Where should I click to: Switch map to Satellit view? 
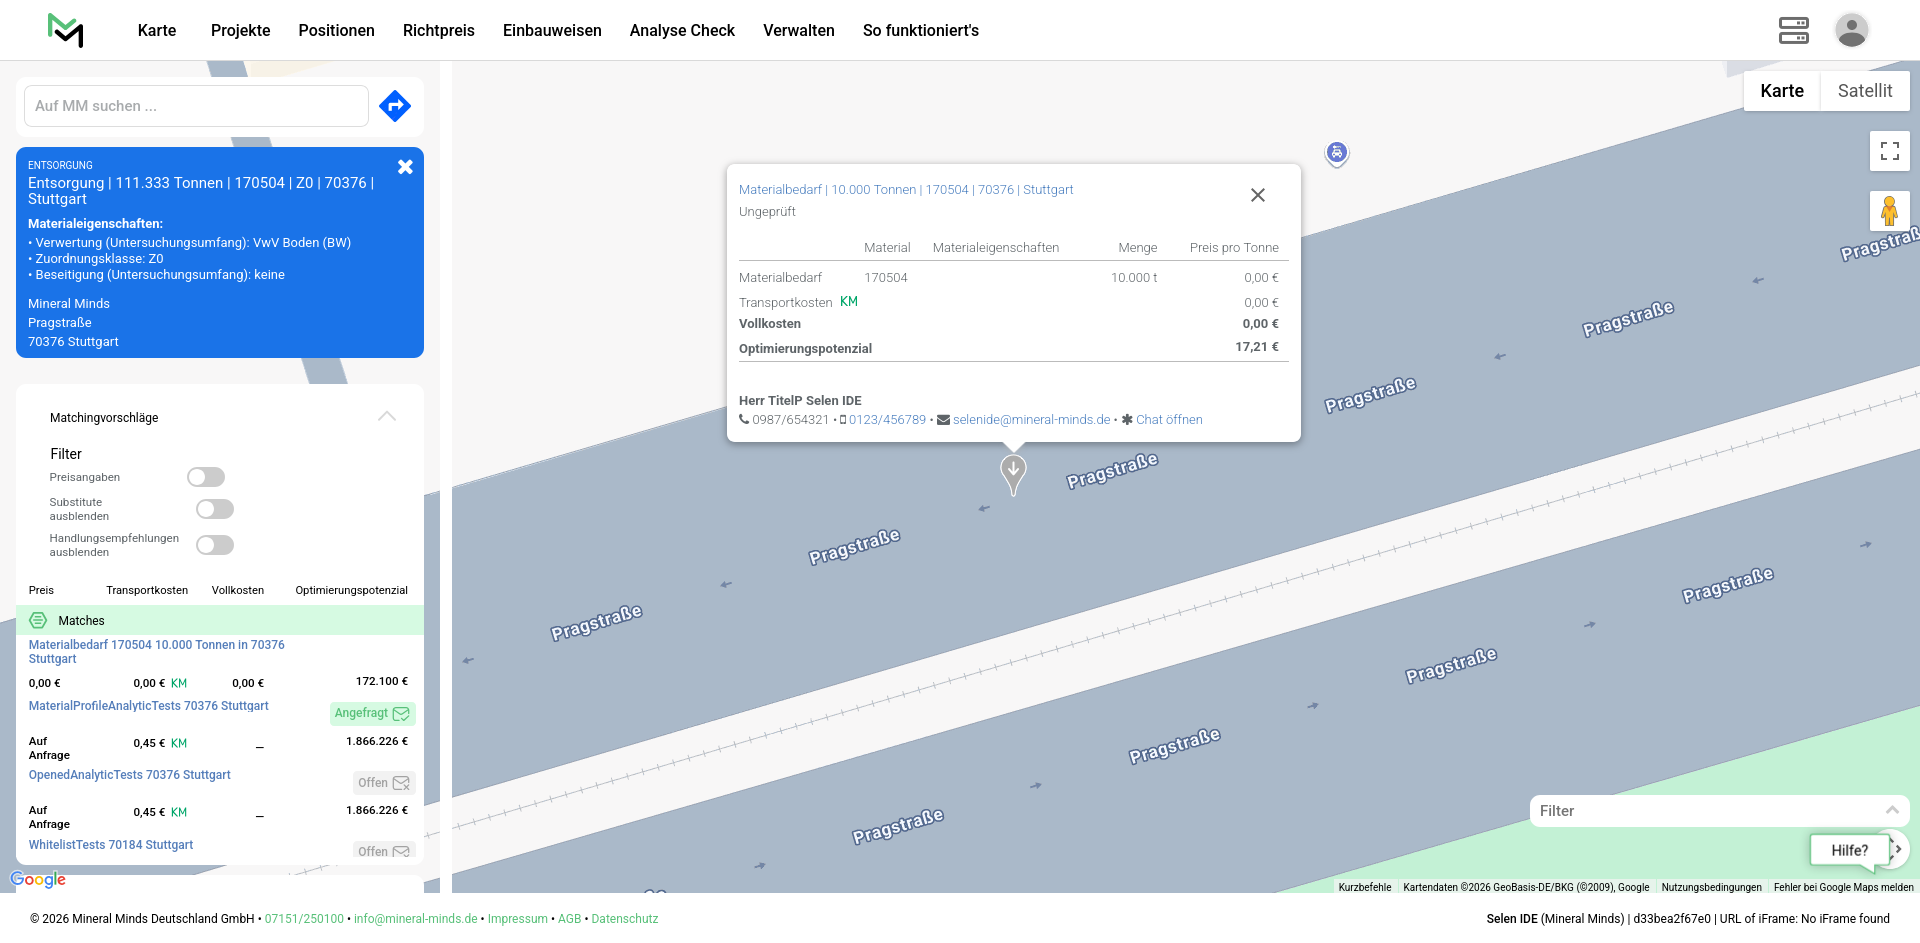click(1864, 91)
